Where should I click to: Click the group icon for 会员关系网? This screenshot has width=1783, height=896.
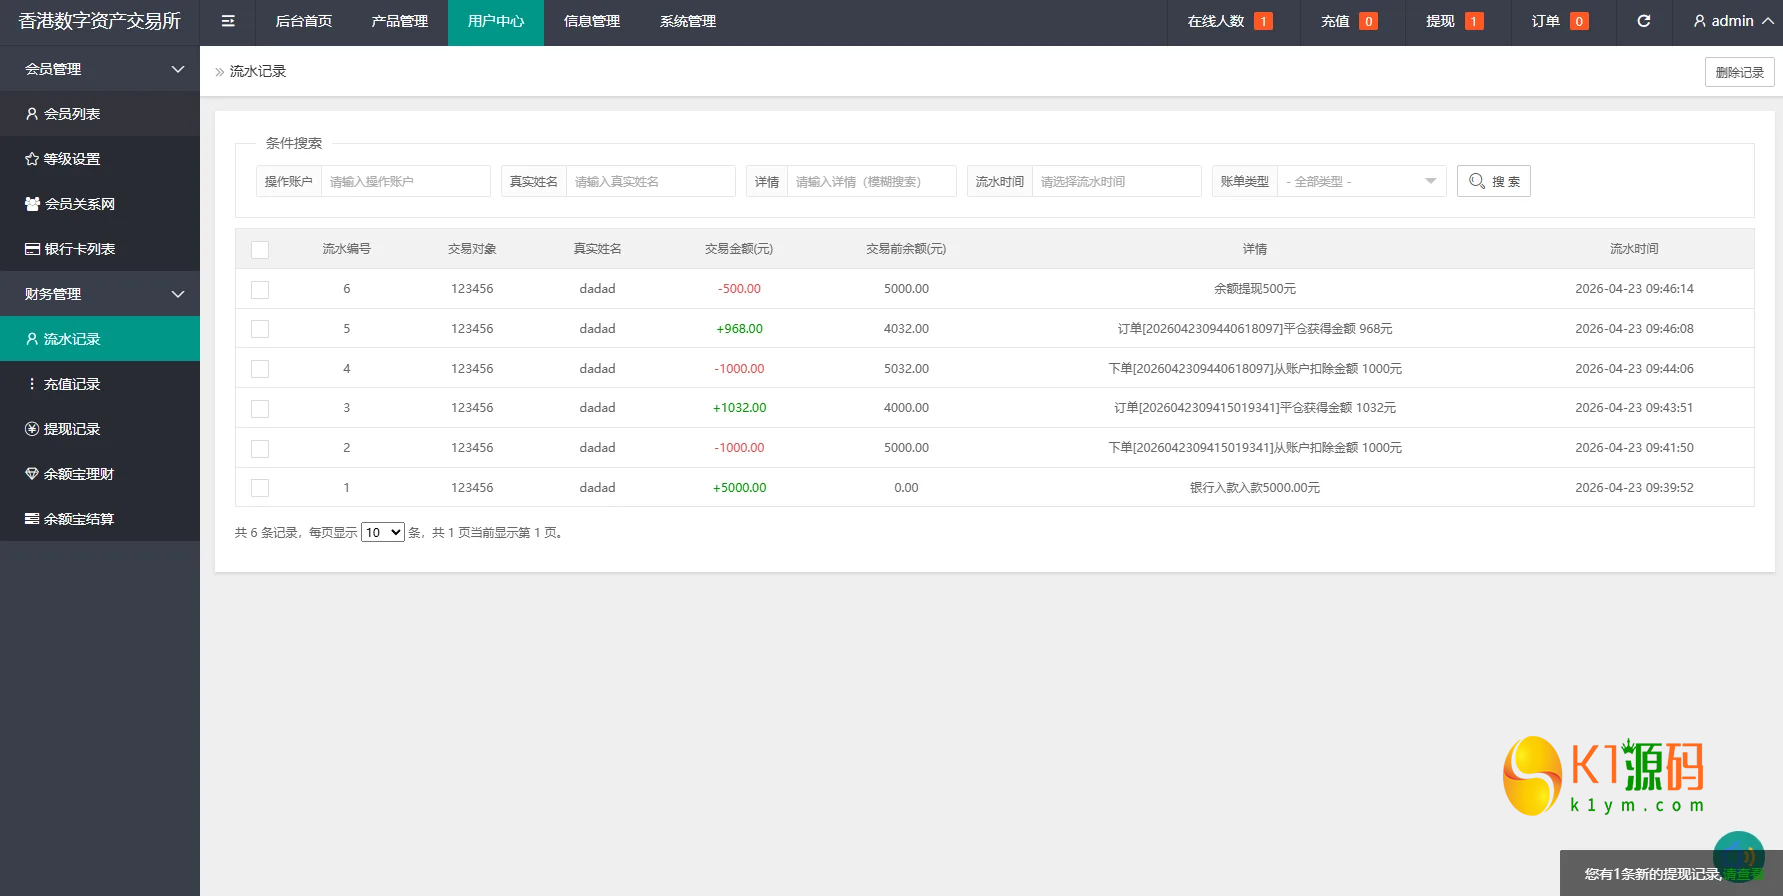(32, 204)
